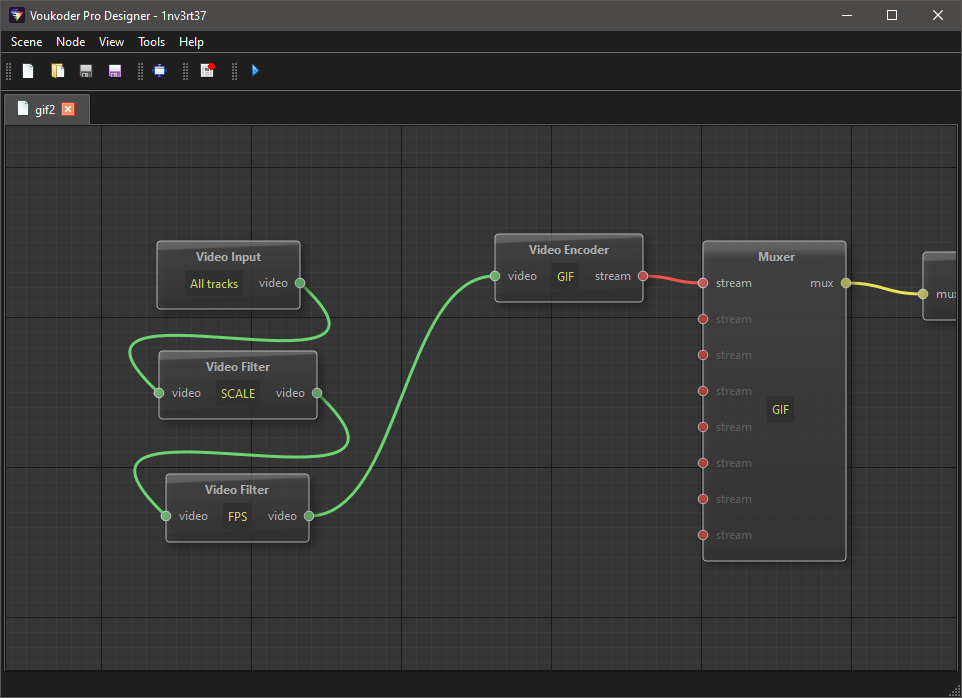This screenshot has height=698, width=962.
Task: Click the video output port on Video Input
Action: pyautogui.click(x=300, y=283)
